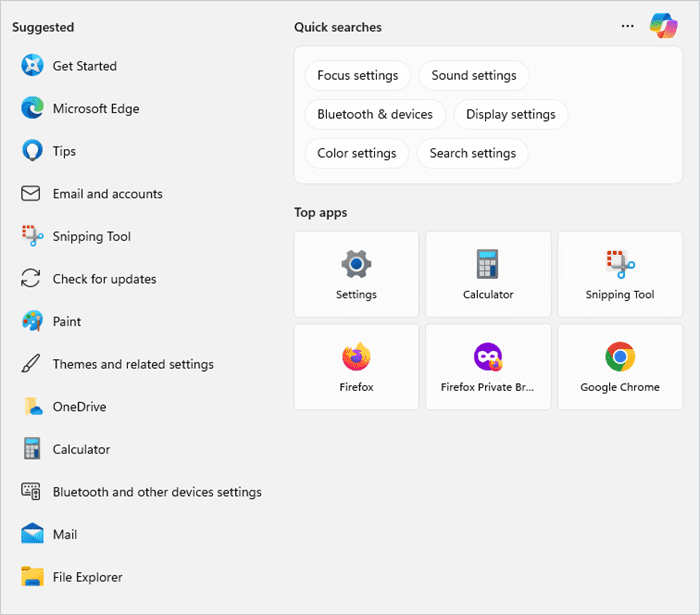
Task: Open the Copilot icon at top right
Action: 664,26
